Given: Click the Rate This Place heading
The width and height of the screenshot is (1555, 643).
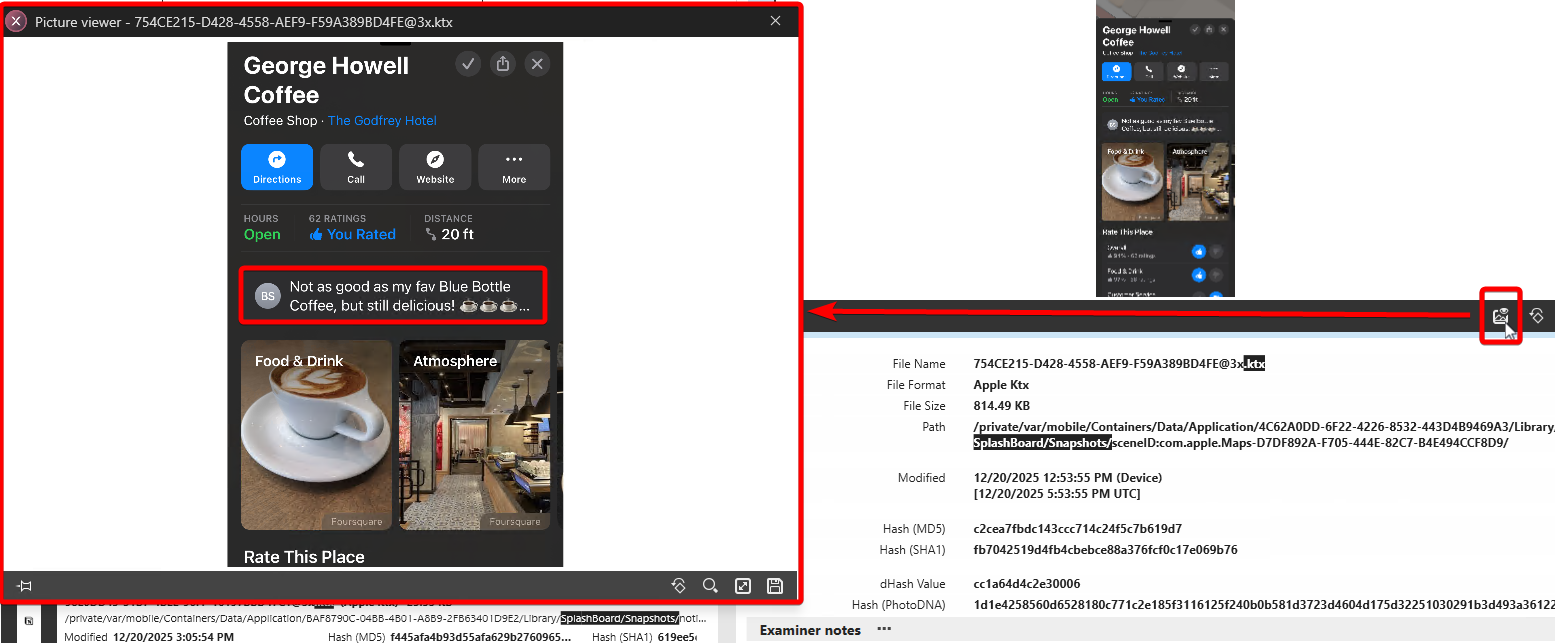Looking at the screenshot, I should [304, 557].
